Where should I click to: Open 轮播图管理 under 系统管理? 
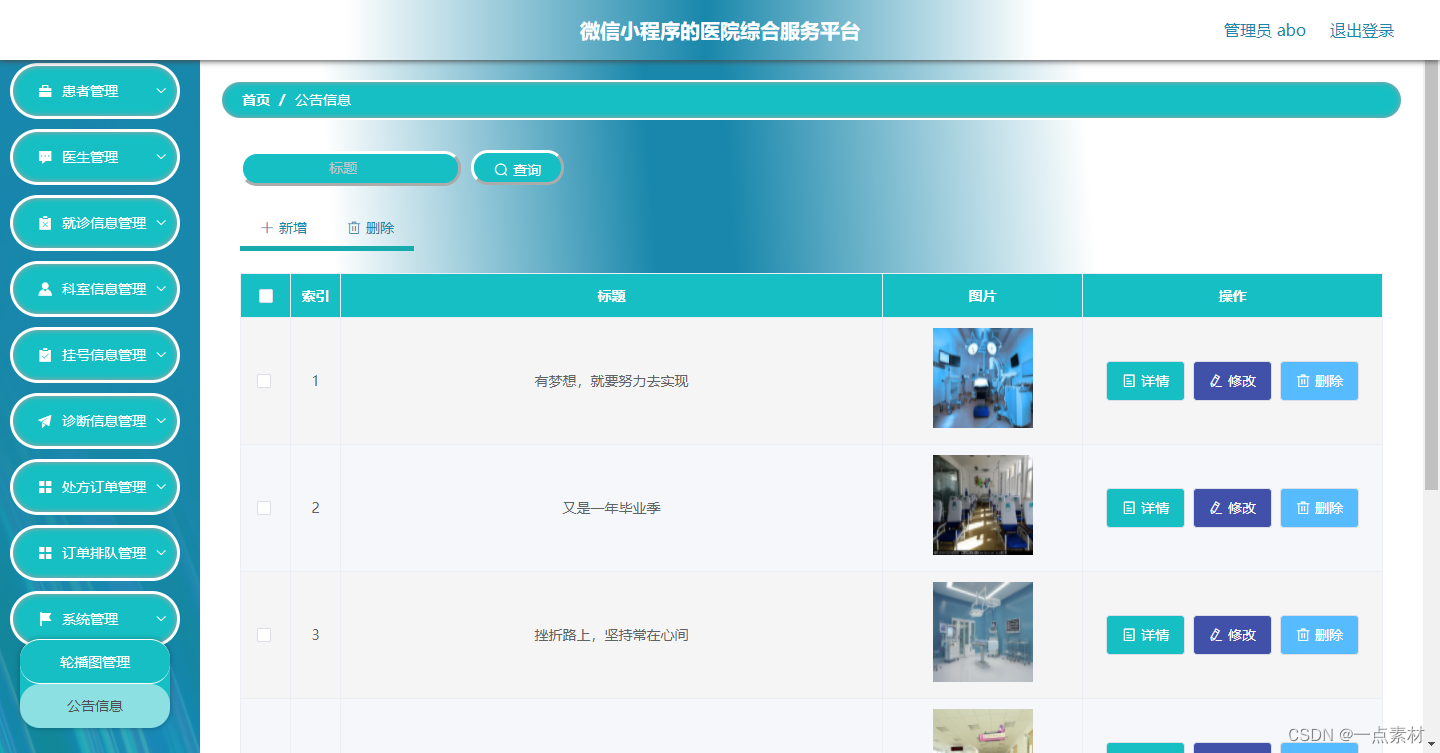(x=94, y=662)
